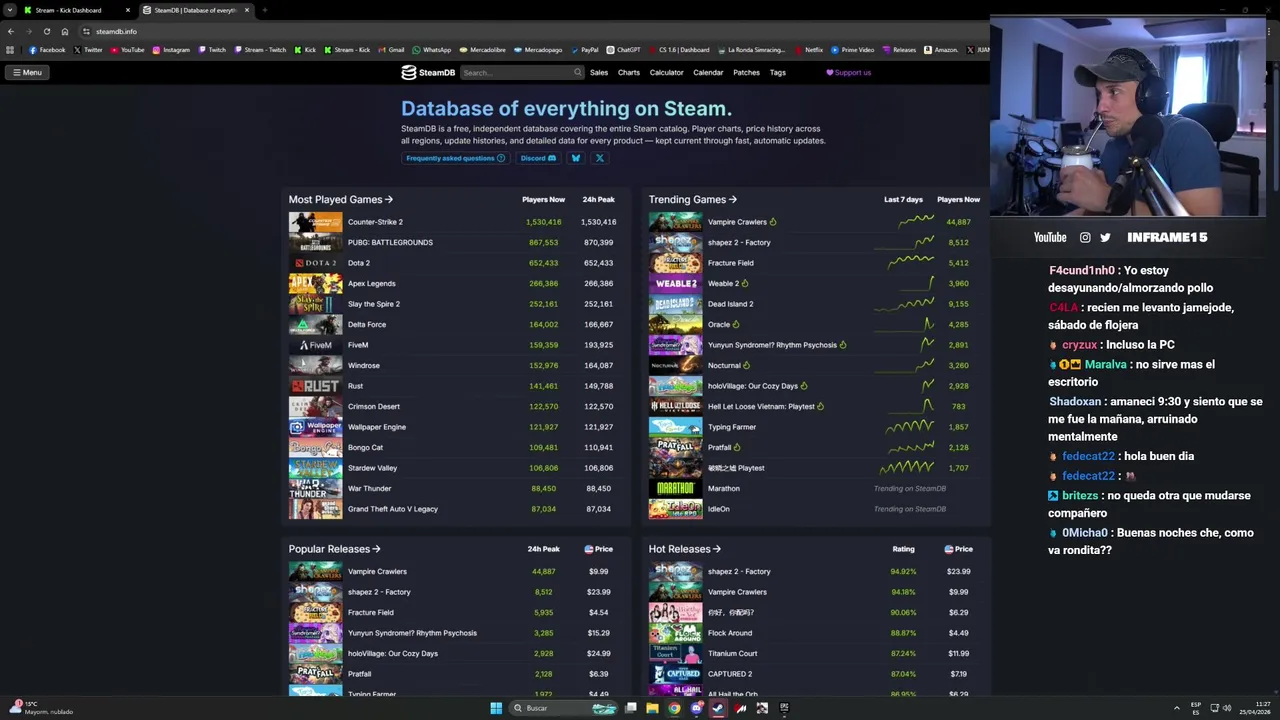
Task: Open the Discord link button
Action: (538, 158)
